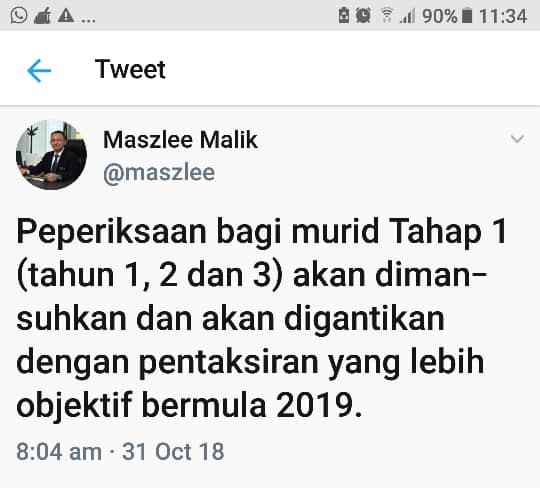Viewport: 540px width, 488px height.
Task: Tap the mobile signal bars icon
Action: [408, 16]
